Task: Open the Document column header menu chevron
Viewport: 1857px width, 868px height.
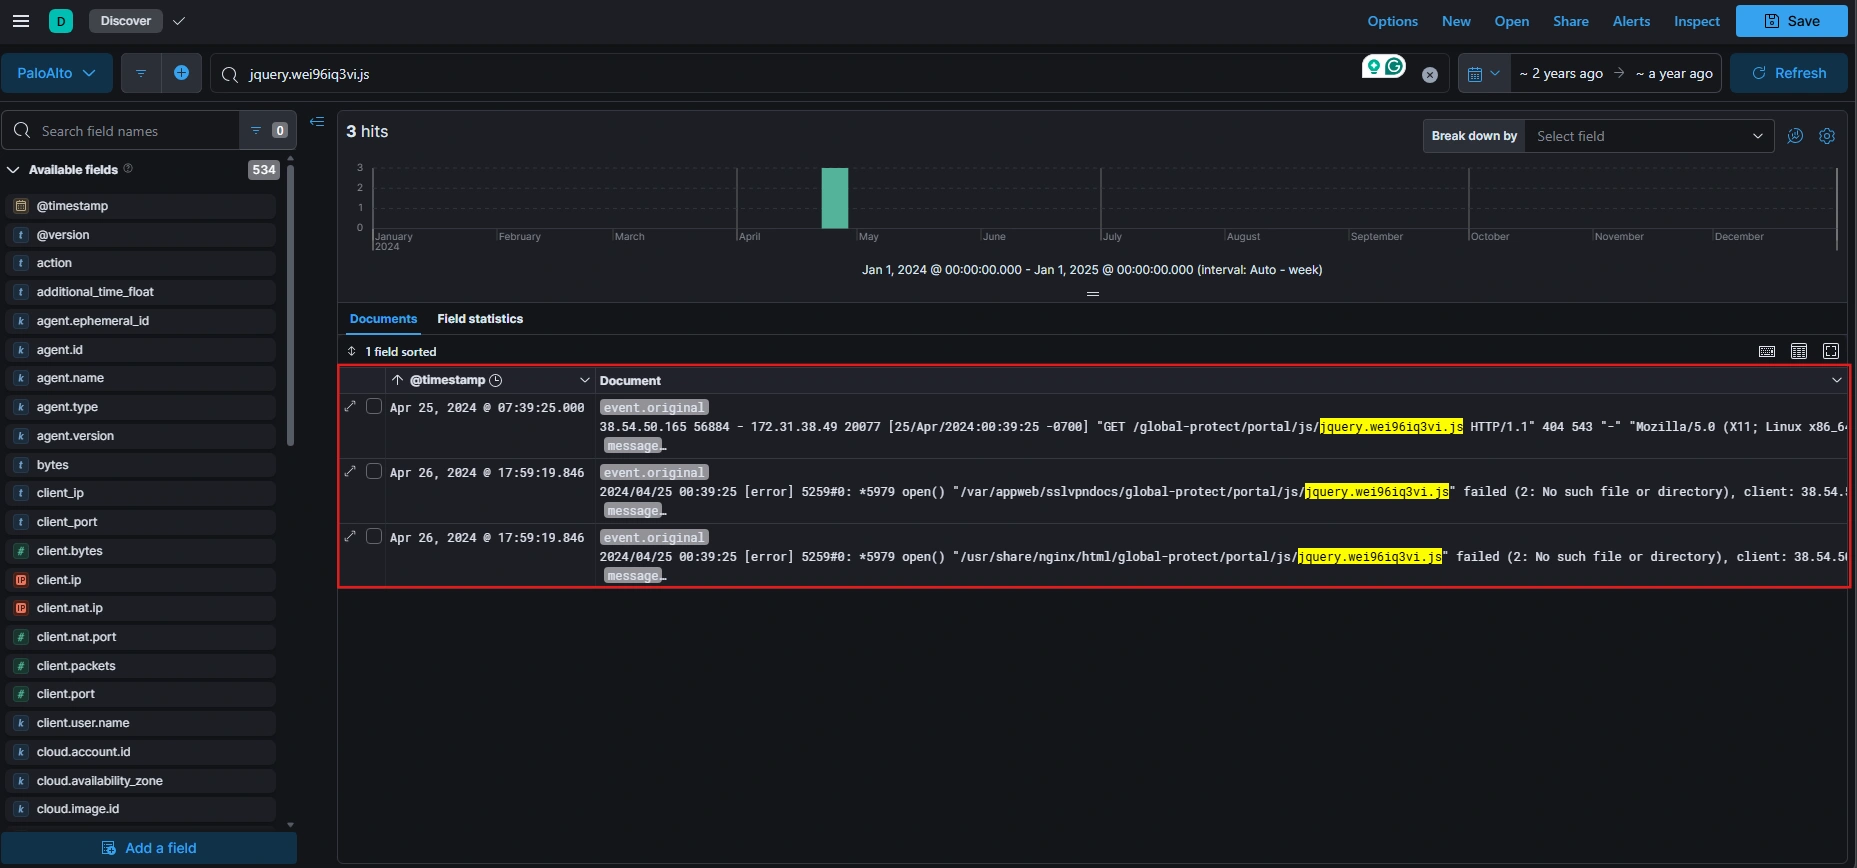Action: [1836, 381]
